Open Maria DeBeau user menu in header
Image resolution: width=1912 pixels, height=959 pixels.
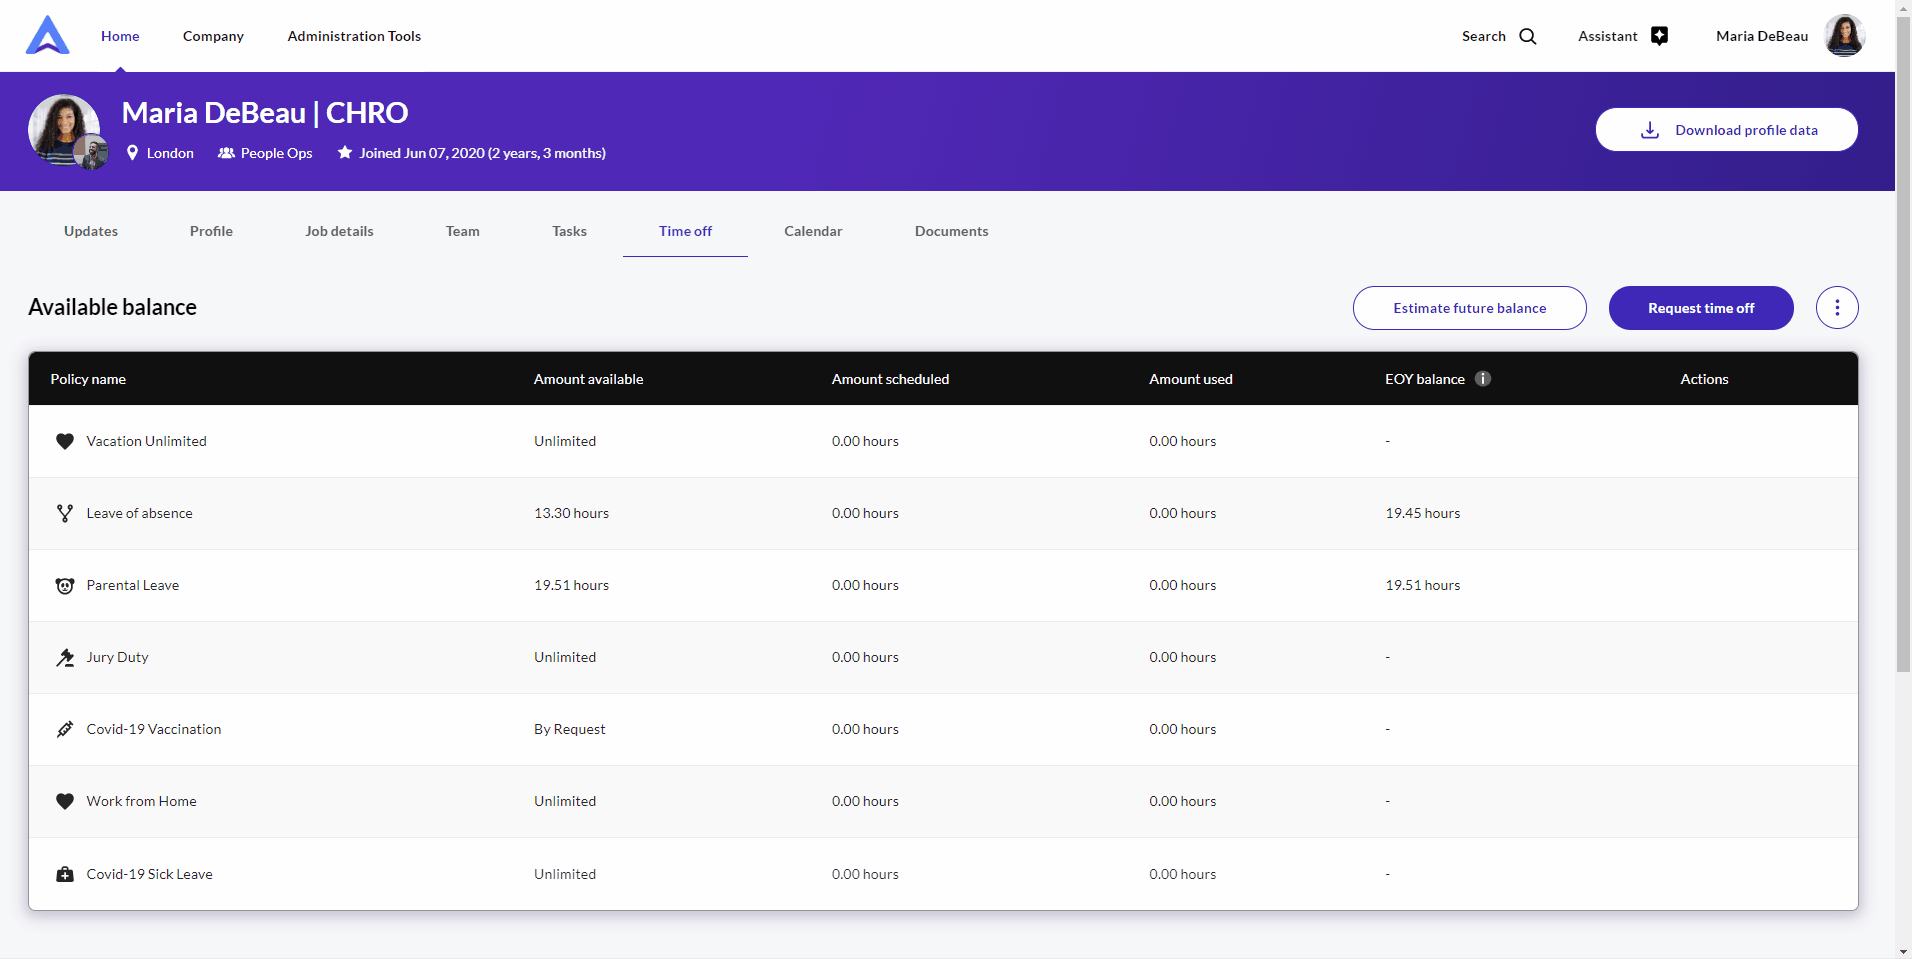(x=1788, y=36)
